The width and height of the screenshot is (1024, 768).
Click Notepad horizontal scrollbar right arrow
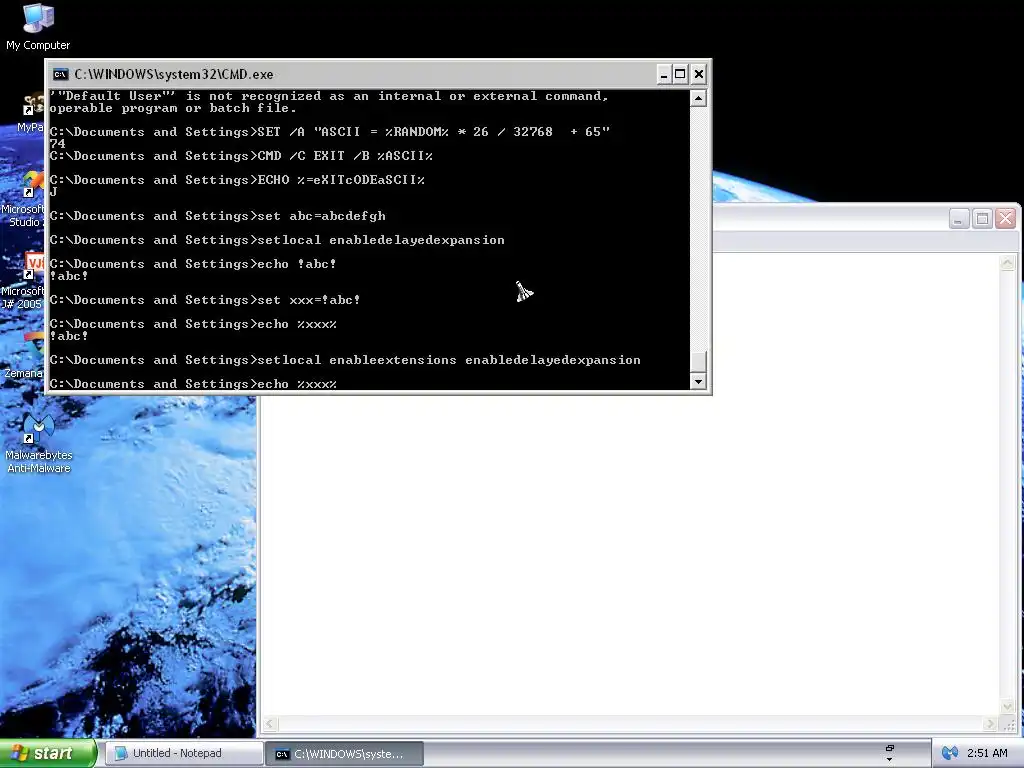click(990, 724)
